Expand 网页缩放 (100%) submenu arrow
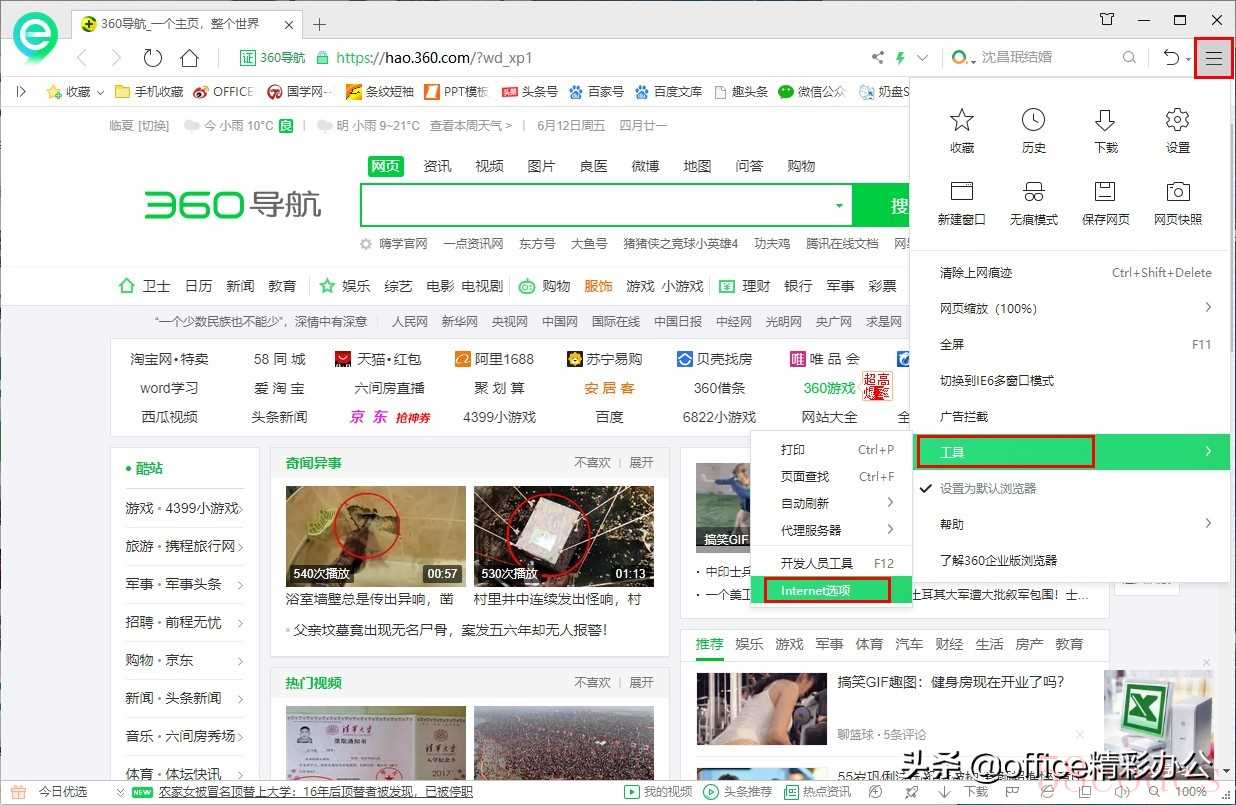The image size is (1236, 805). click(1208, 308)
